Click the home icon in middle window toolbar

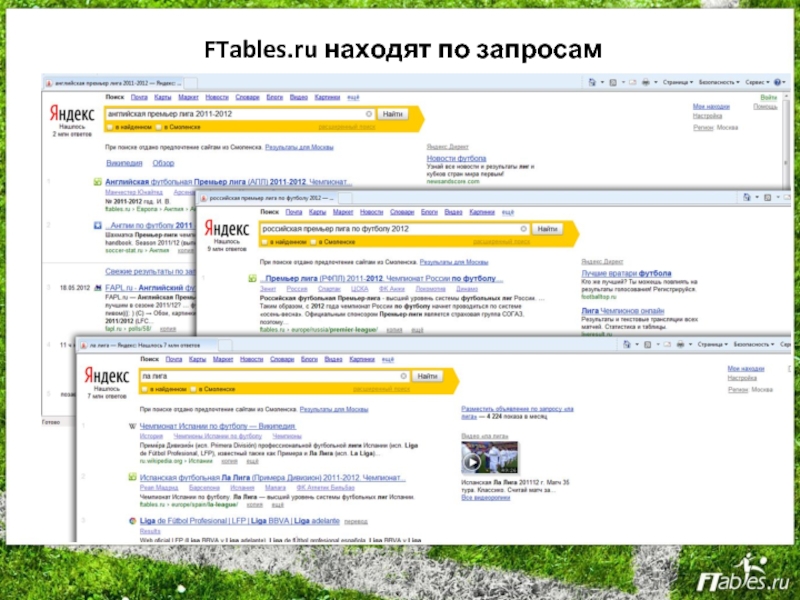[x=747, y=197]
